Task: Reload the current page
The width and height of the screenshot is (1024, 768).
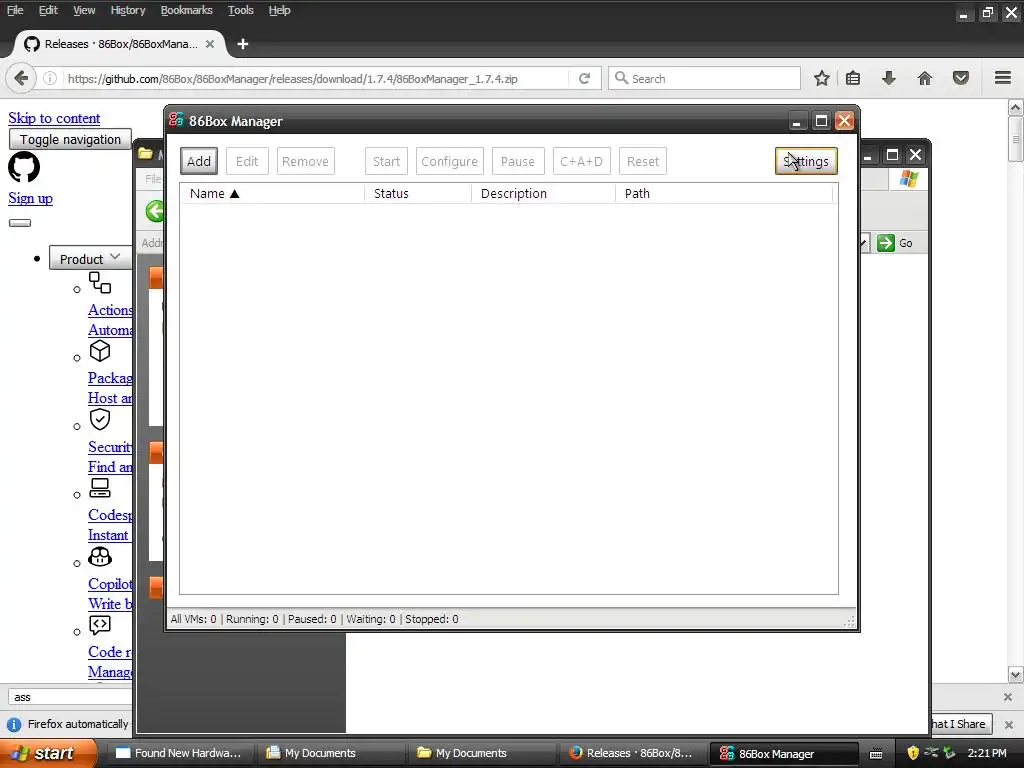Action: (x=584, y=78)
